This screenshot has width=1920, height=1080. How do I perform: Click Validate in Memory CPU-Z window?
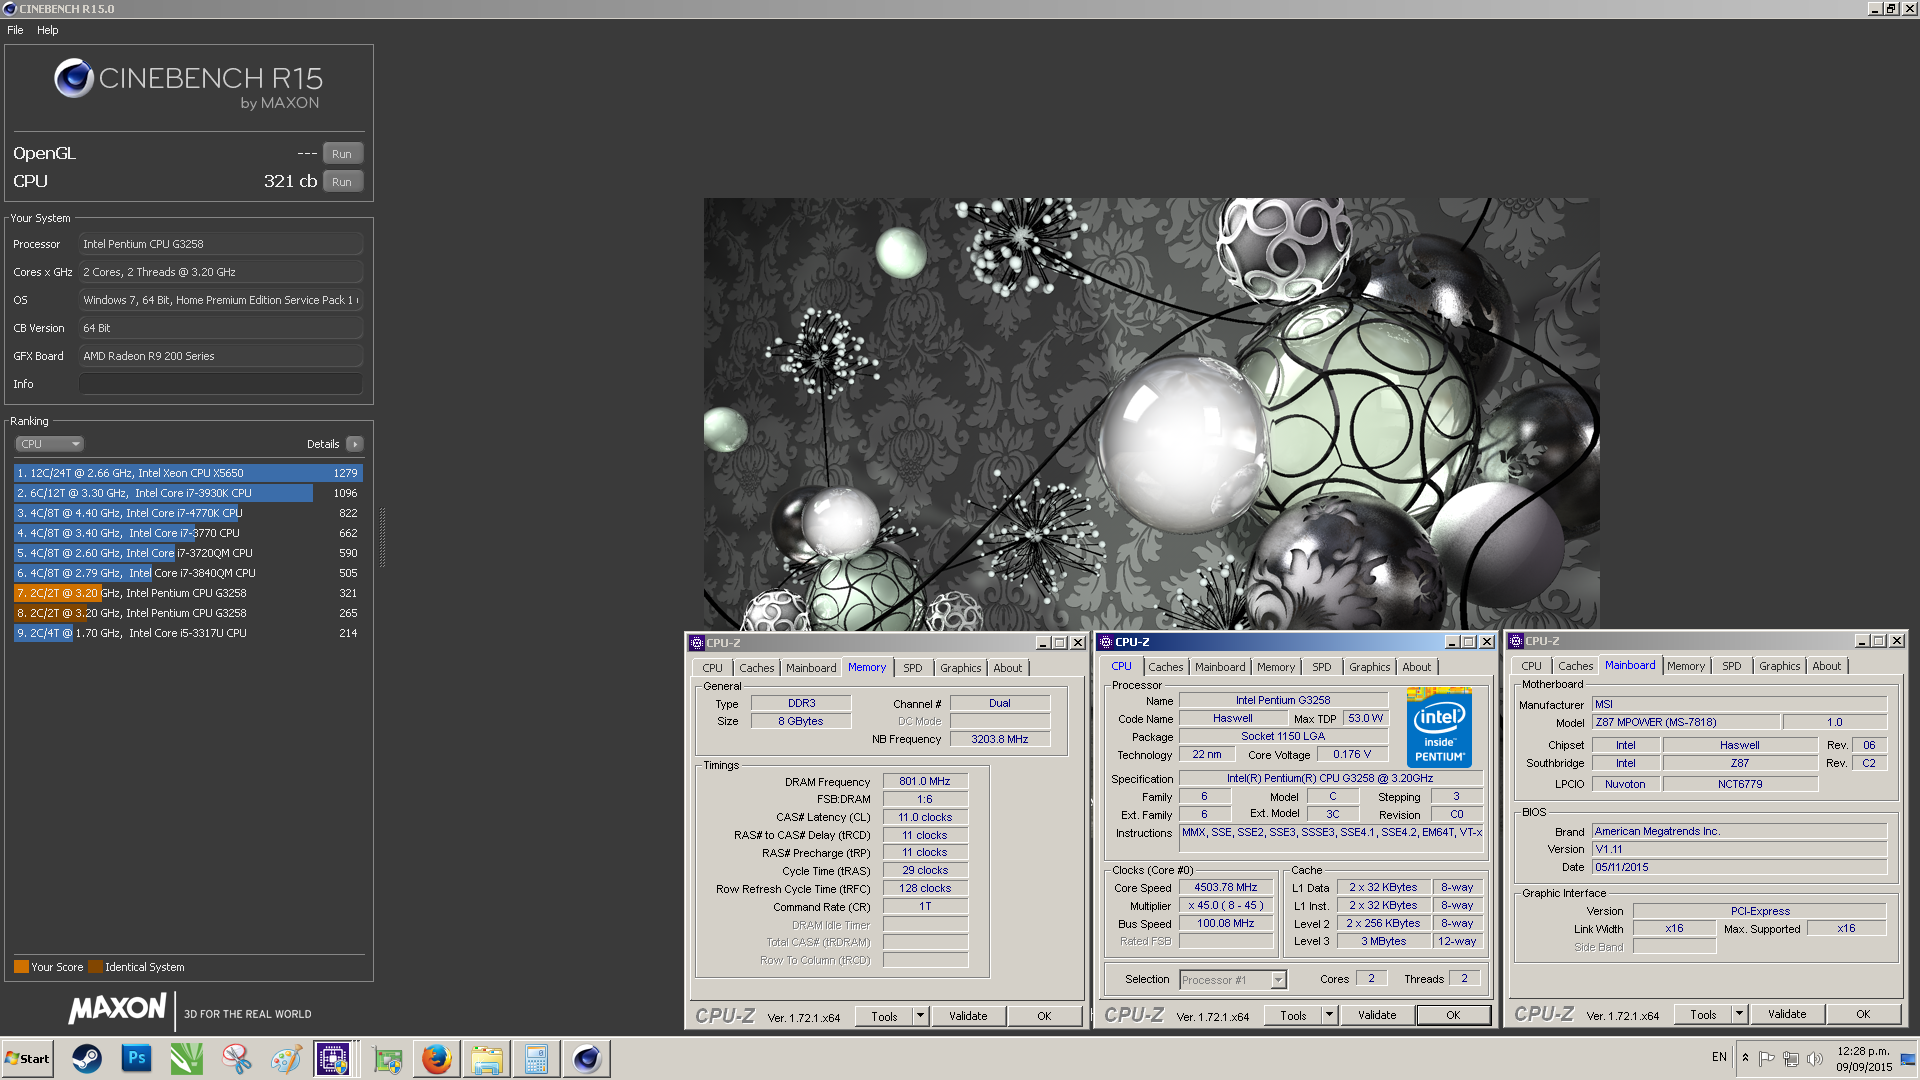(x=968, y=1016)
